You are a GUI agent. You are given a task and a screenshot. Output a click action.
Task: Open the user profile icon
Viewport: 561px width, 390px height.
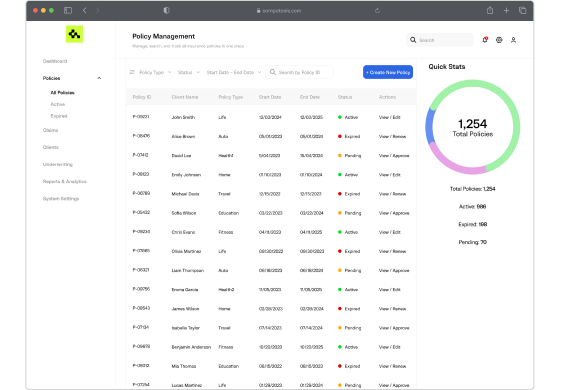513,40
